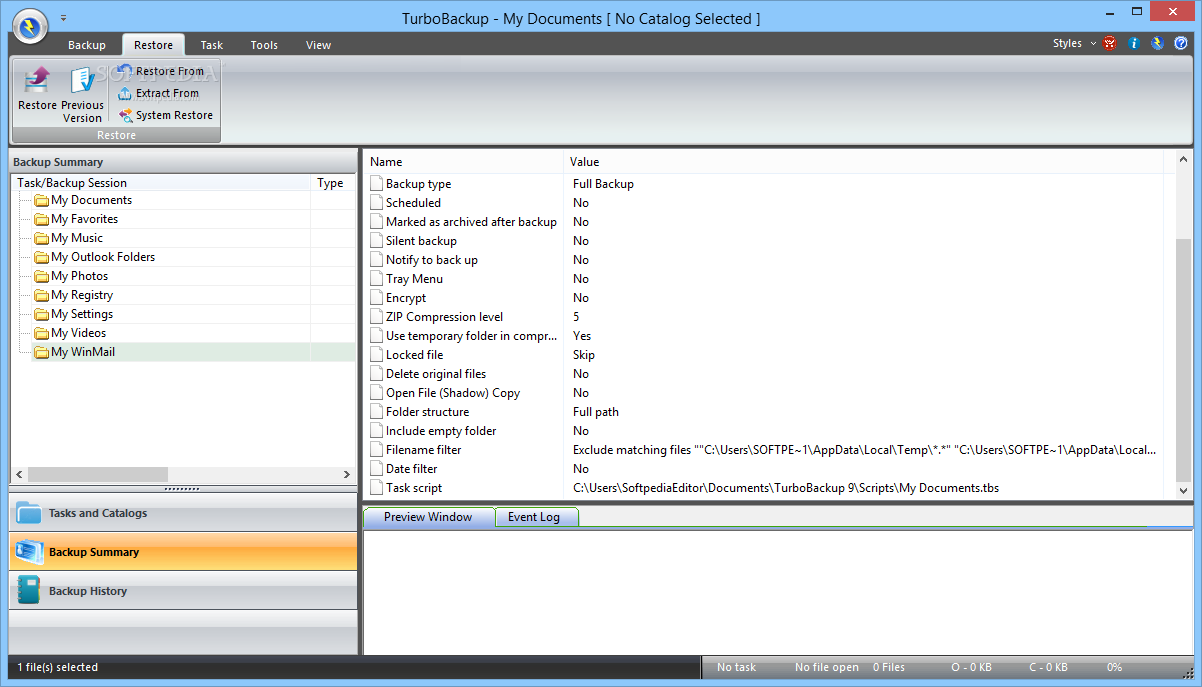Select the My Favorites folder icon
The image size is (1202, 687).
click(x=42, y=219)
